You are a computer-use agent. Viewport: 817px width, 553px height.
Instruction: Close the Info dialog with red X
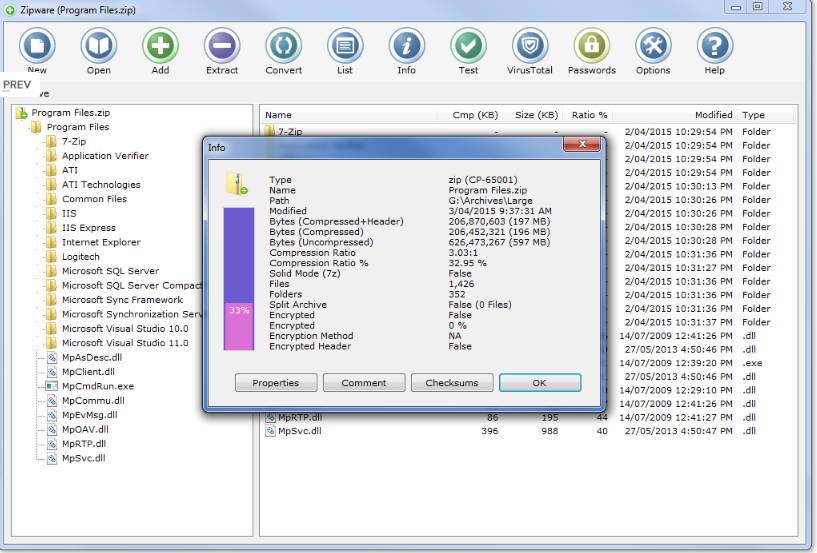(x=581, y=147)
